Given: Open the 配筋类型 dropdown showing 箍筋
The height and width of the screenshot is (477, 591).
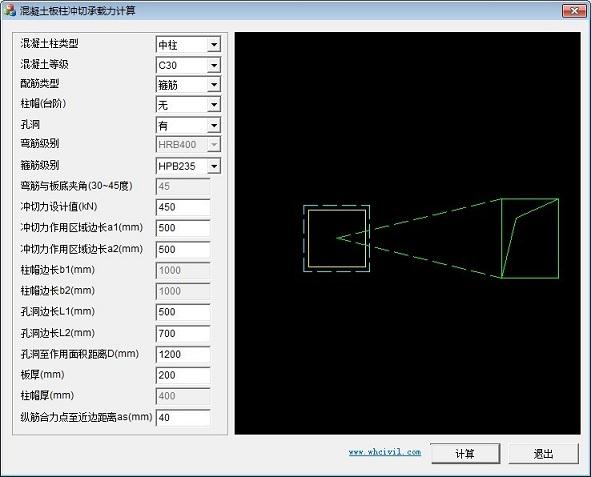Looking at the screenshot, I should 188,85.
